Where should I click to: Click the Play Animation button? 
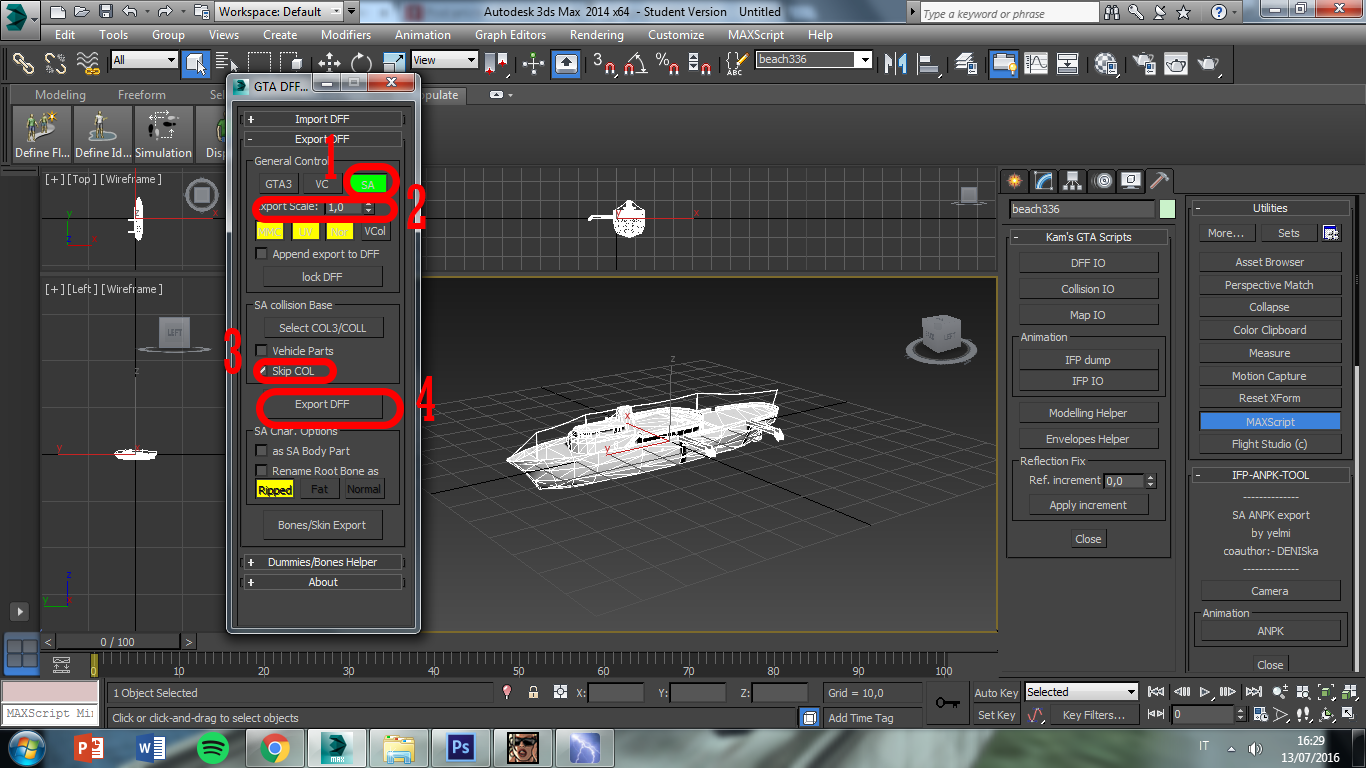click(1207, 691)
